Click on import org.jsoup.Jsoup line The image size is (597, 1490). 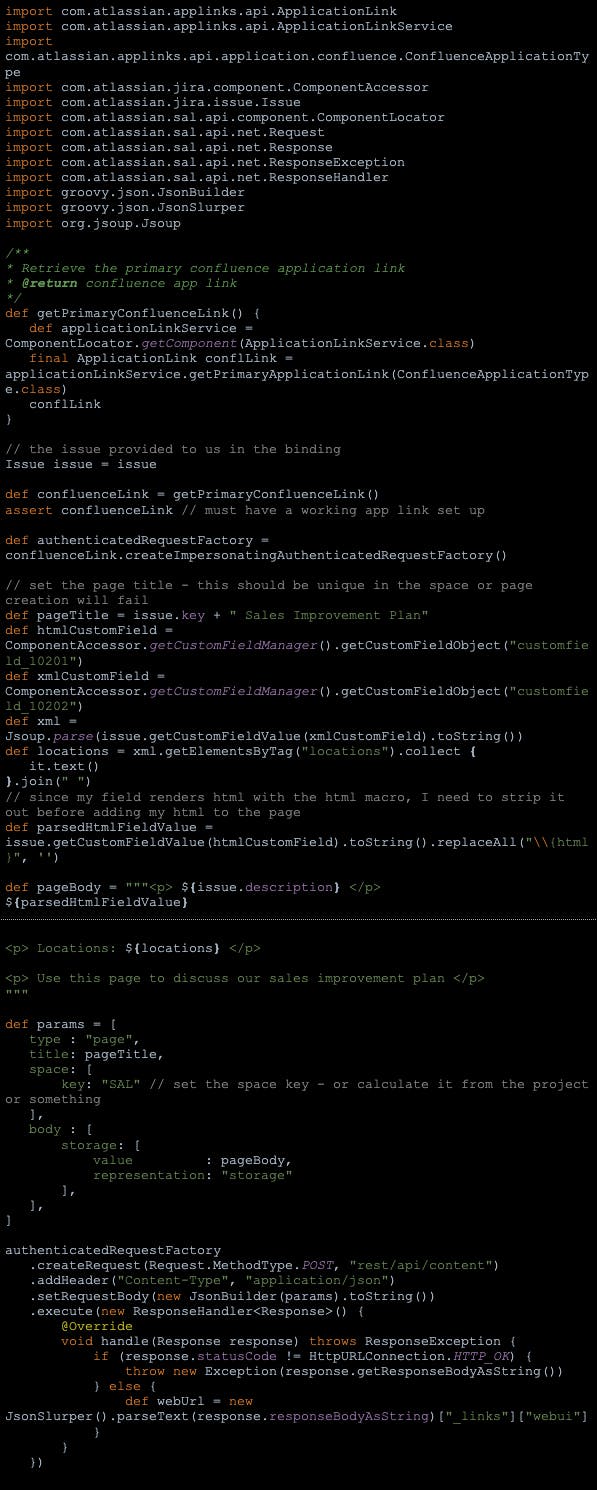point(93,222)
